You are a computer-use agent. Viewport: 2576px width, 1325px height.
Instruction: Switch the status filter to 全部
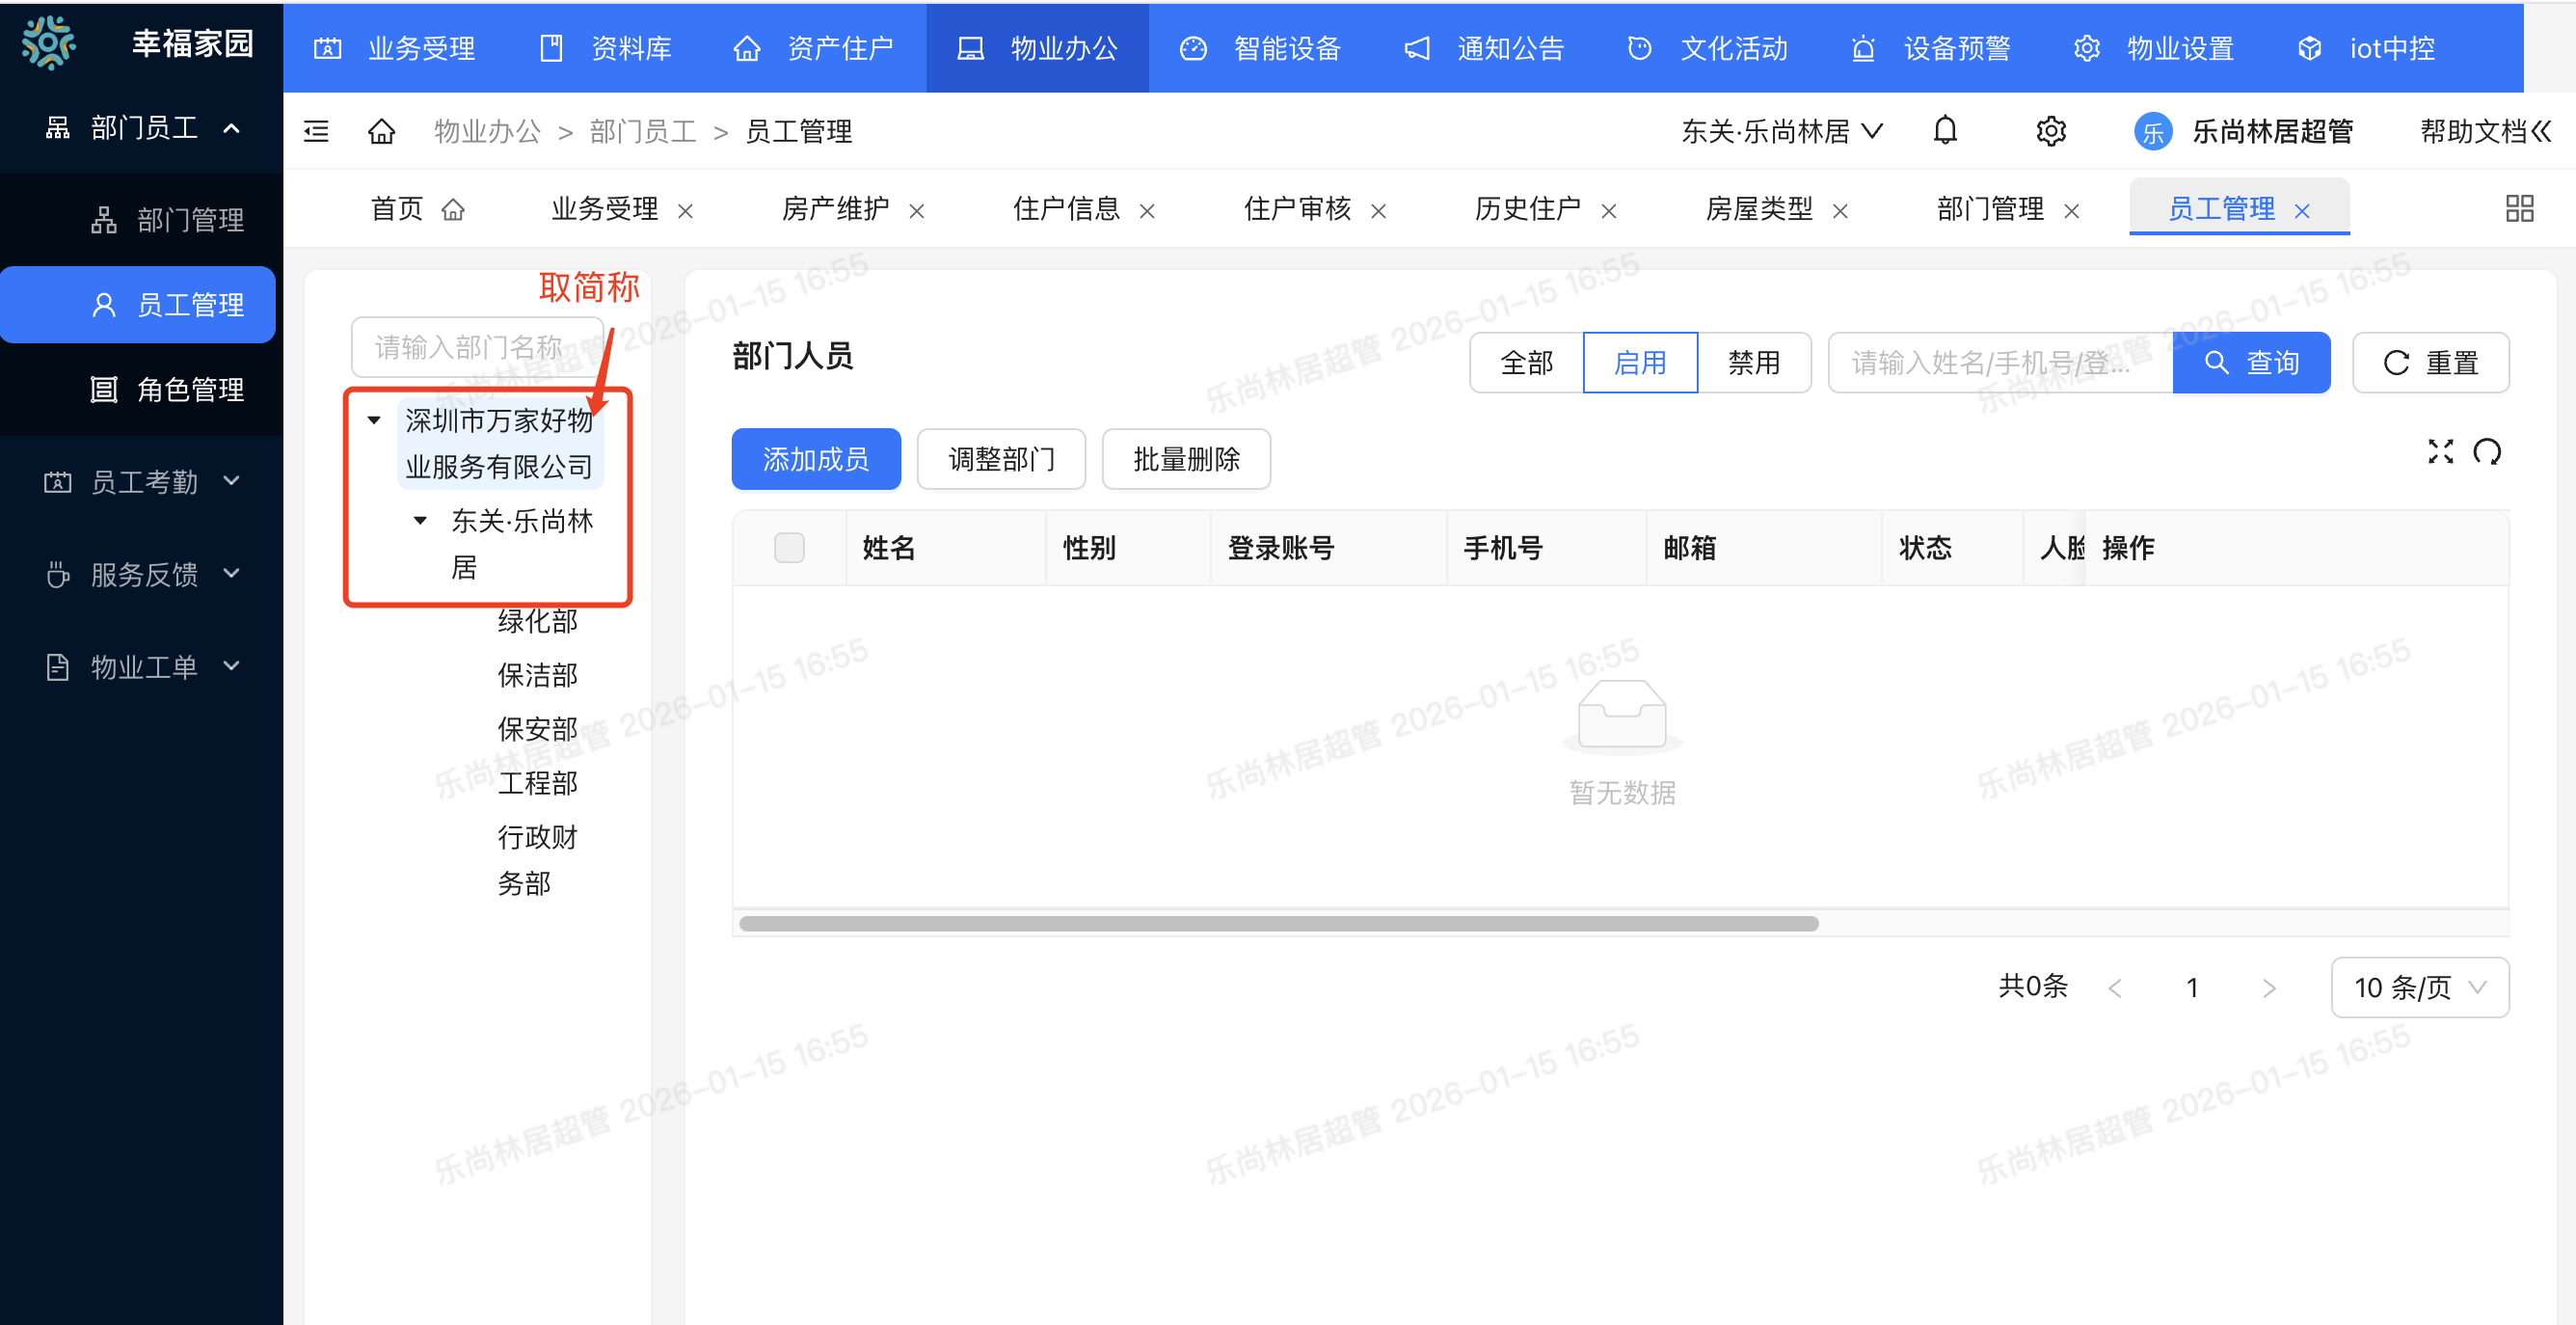tap(1526, 362)
